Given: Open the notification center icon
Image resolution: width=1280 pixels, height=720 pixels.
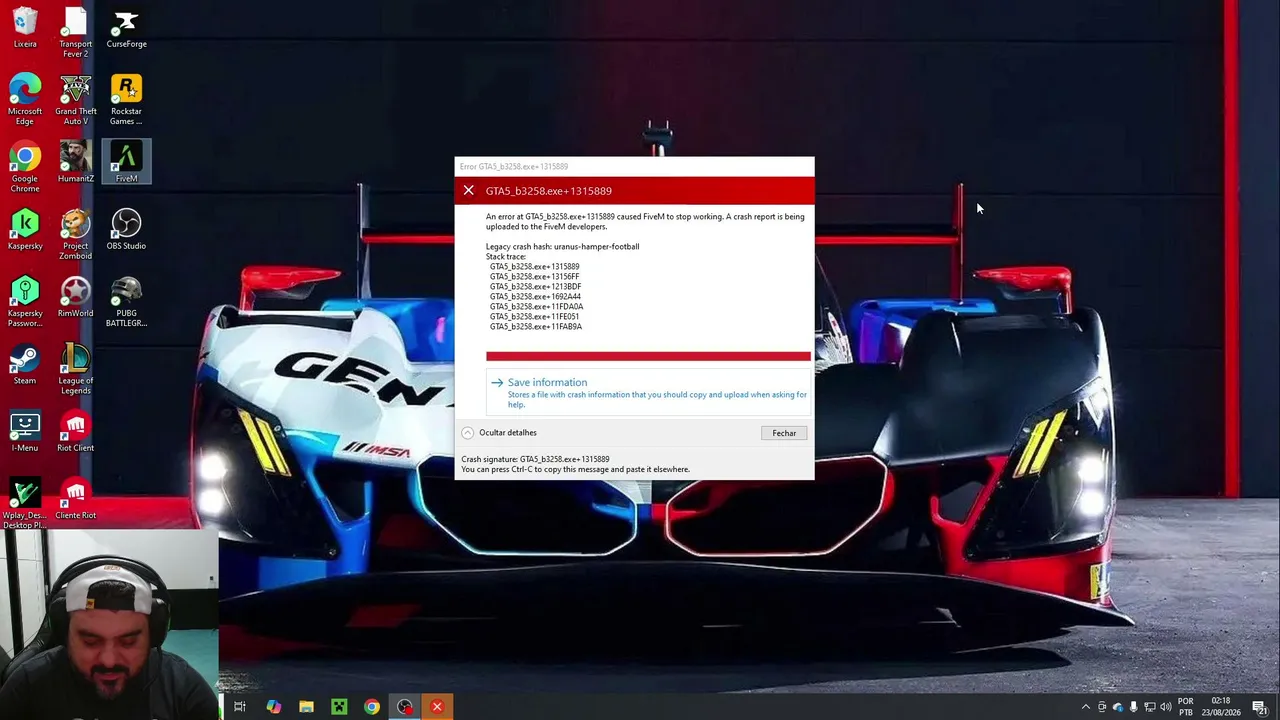Looking at the screenshot, I should tap(1260, 707).
